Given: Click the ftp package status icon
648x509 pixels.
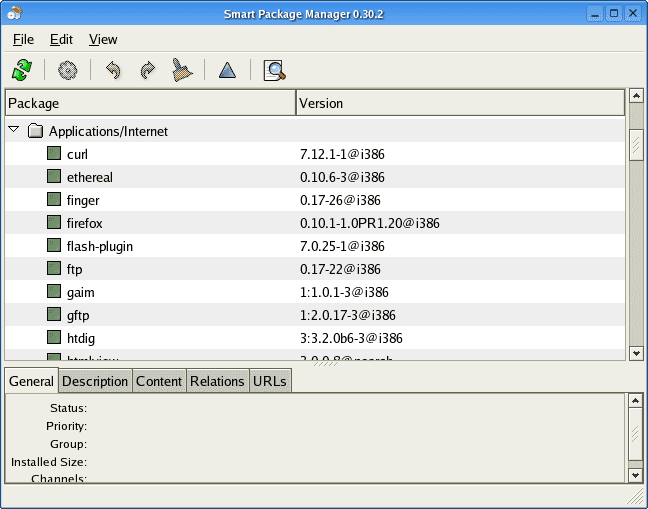Looking at the screenshot, I should pyautogui.click(x=54, y=269).
